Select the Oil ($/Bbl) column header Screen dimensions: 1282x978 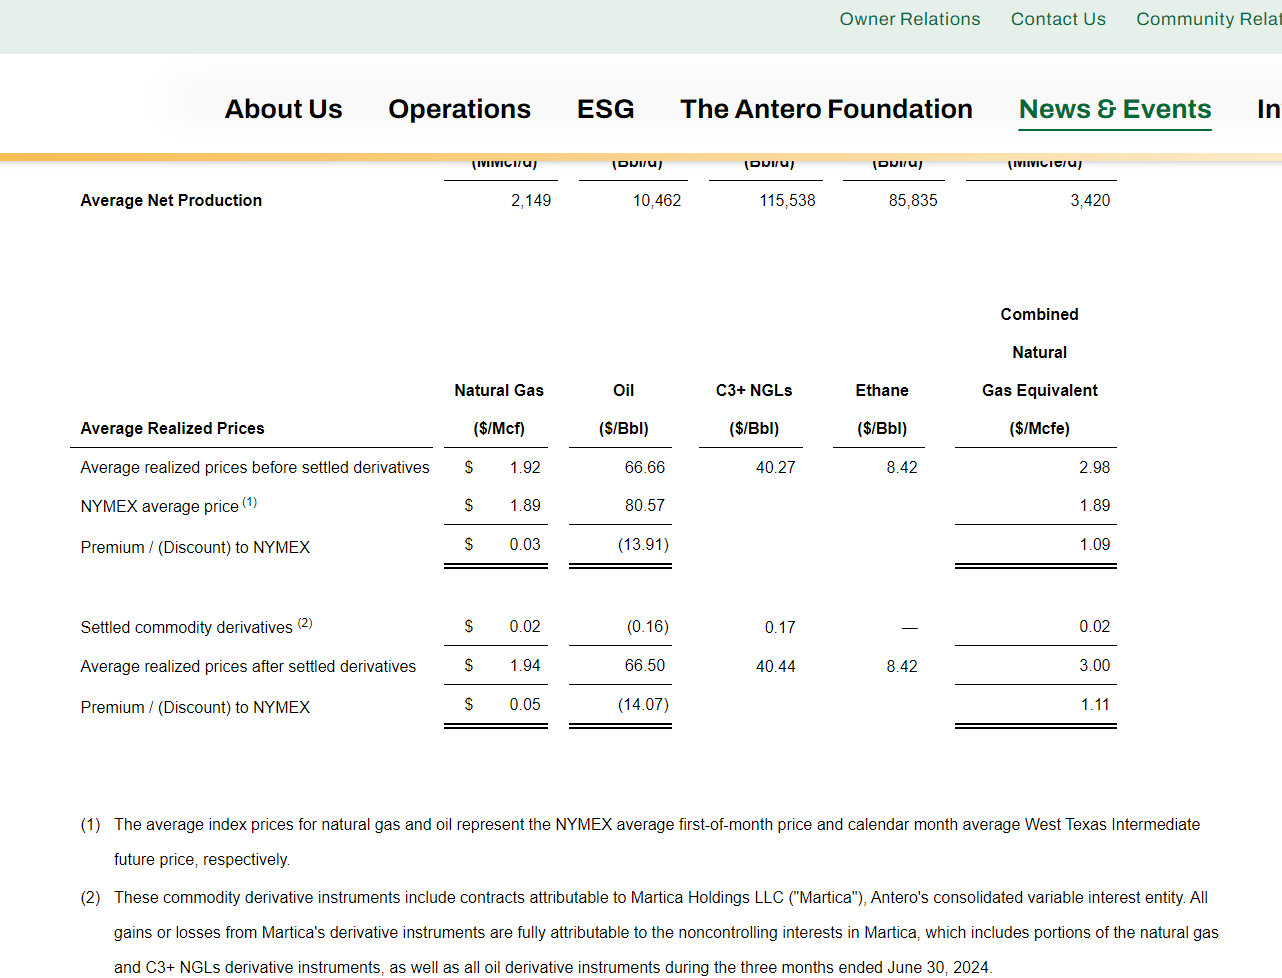623,409
